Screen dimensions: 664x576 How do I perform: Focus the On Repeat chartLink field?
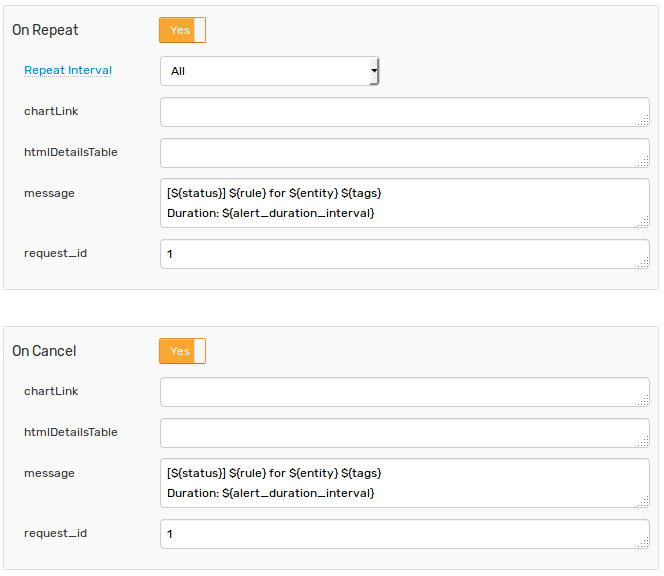point(405,112)
